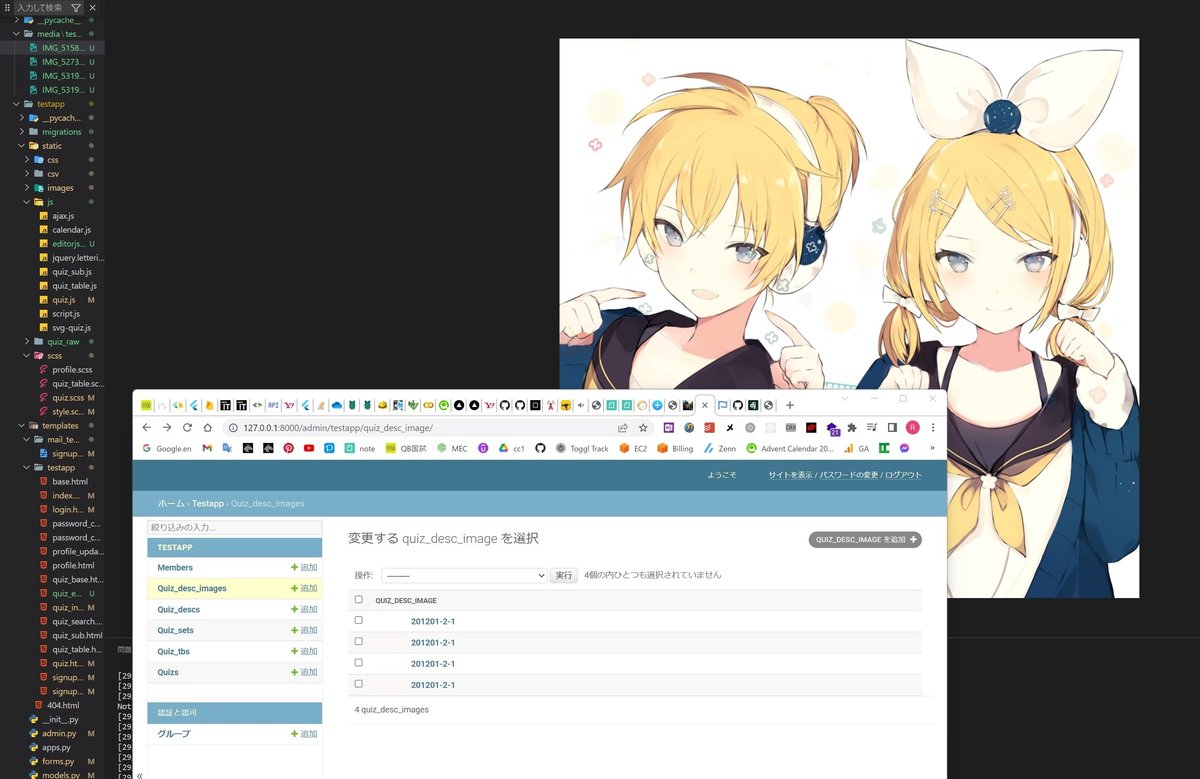Click QUIZ_DESC_IMAGE を追加 button
This screenshot has width=1200, height=779.
coord(865,539)
